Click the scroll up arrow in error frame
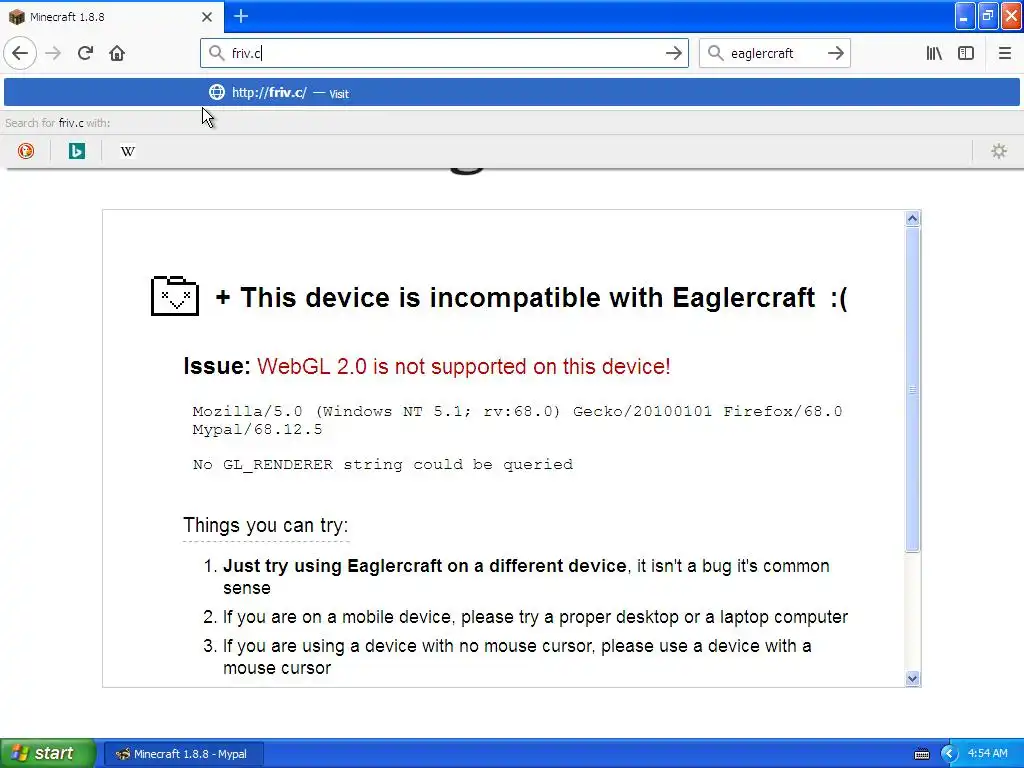 [x=912, y=218]
